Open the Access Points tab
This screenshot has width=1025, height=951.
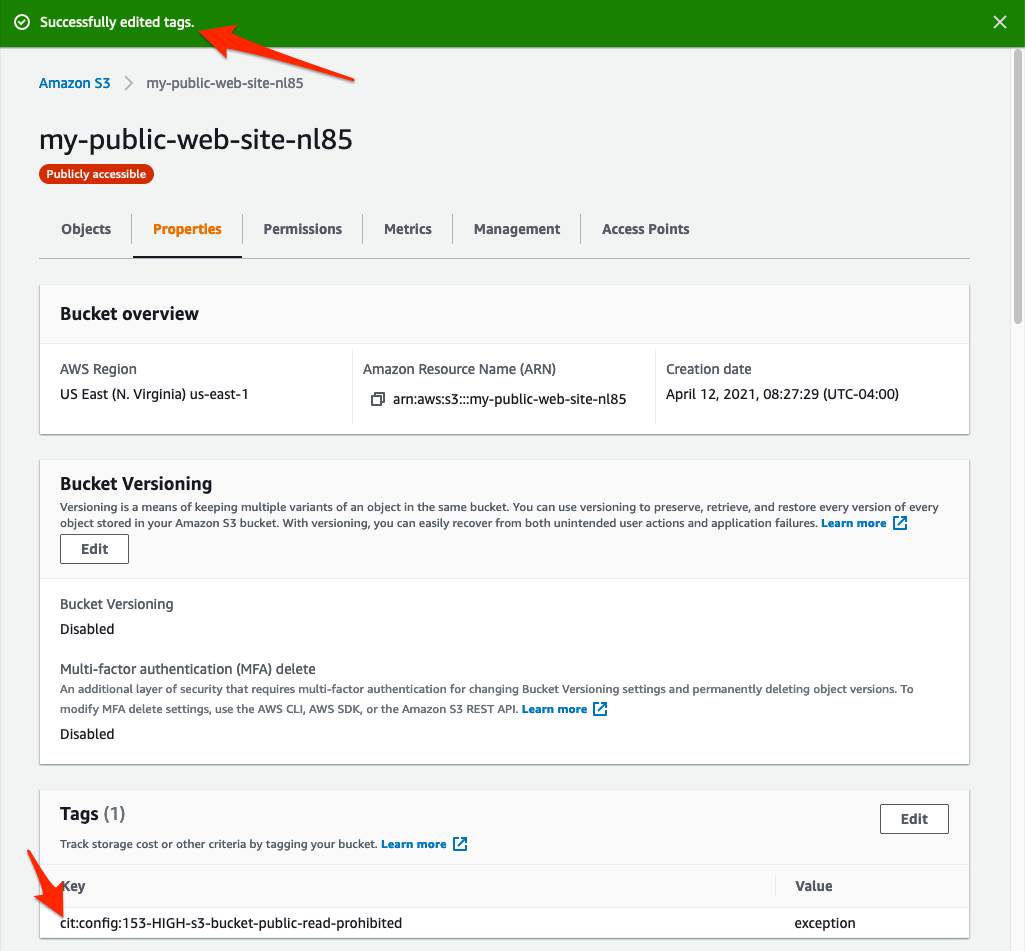pos(646,229)
